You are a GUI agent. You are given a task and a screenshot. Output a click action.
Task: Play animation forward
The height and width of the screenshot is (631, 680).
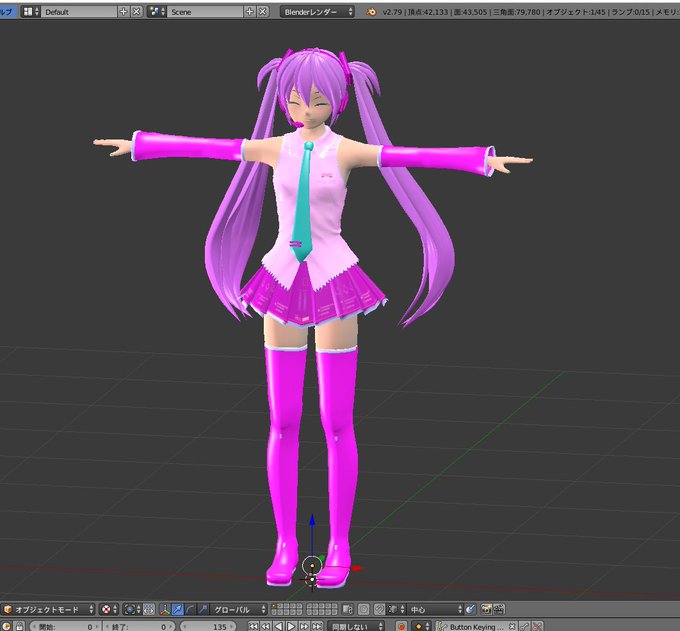[291, 627]
